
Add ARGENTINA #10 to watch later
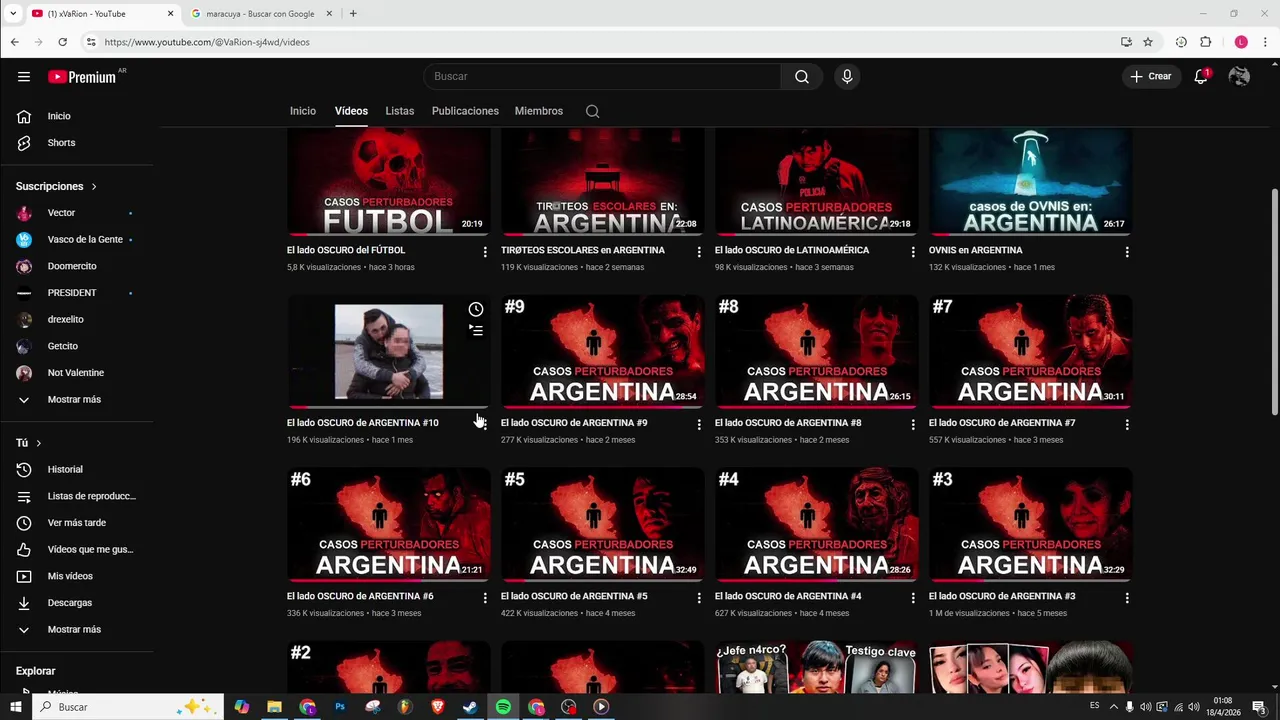point(476,309)
